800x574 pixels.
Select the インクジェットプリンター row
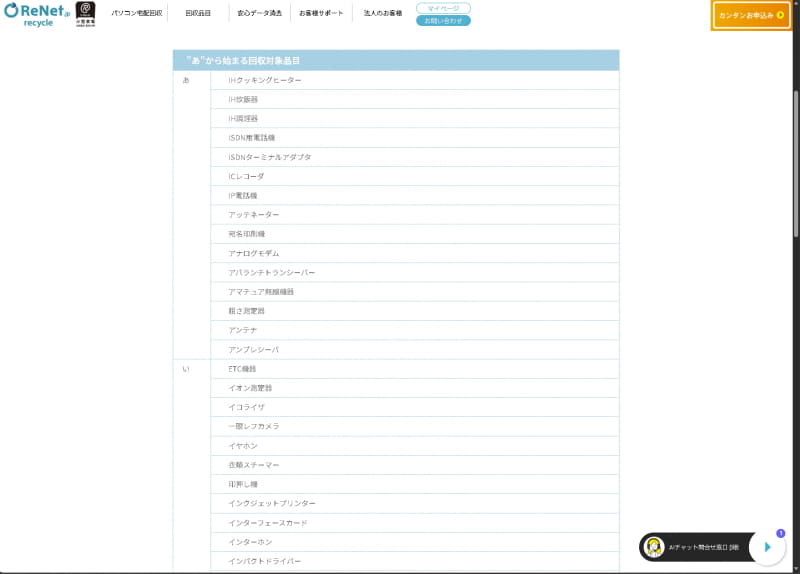pyautogui.click(x=415, y=503)
